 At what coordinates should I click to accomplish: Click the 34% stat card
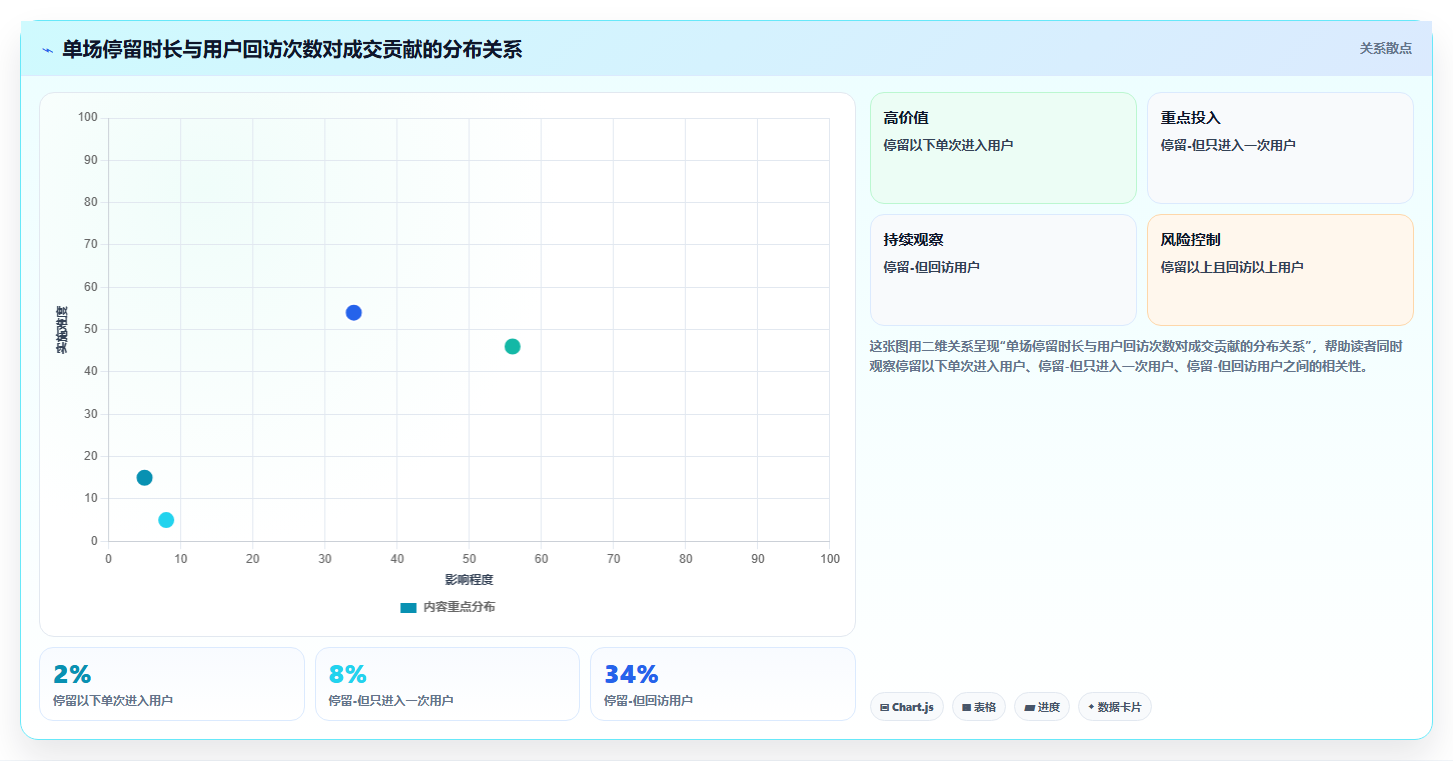click(x=723, y=684)
